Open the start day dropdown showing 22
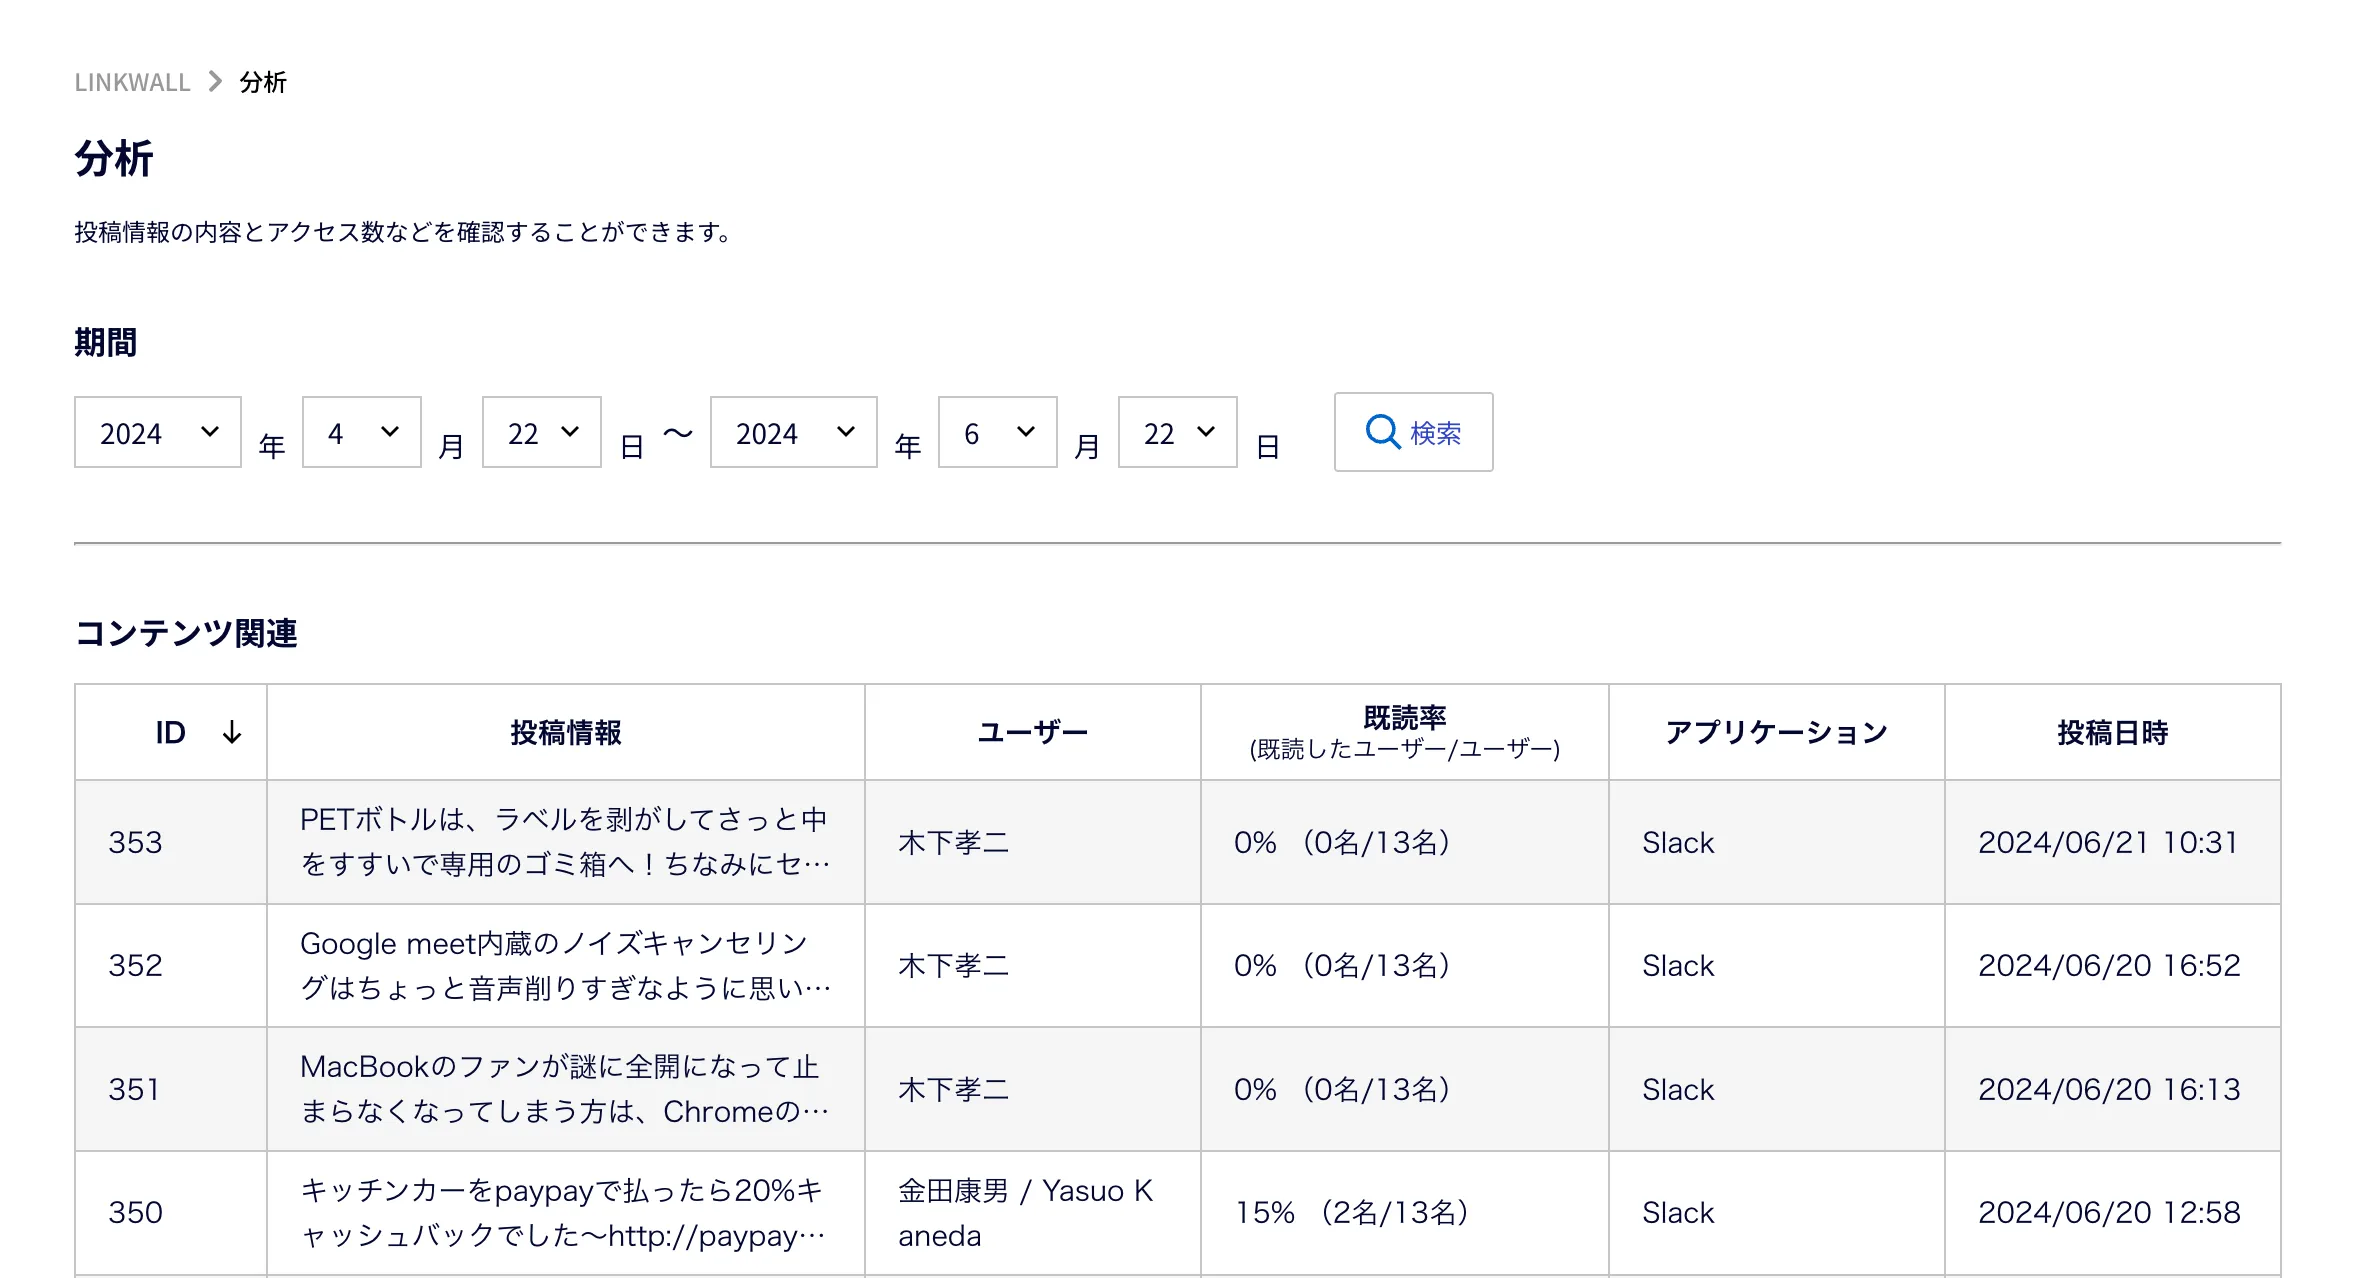 pyautogui.click(x=542, y=432)
